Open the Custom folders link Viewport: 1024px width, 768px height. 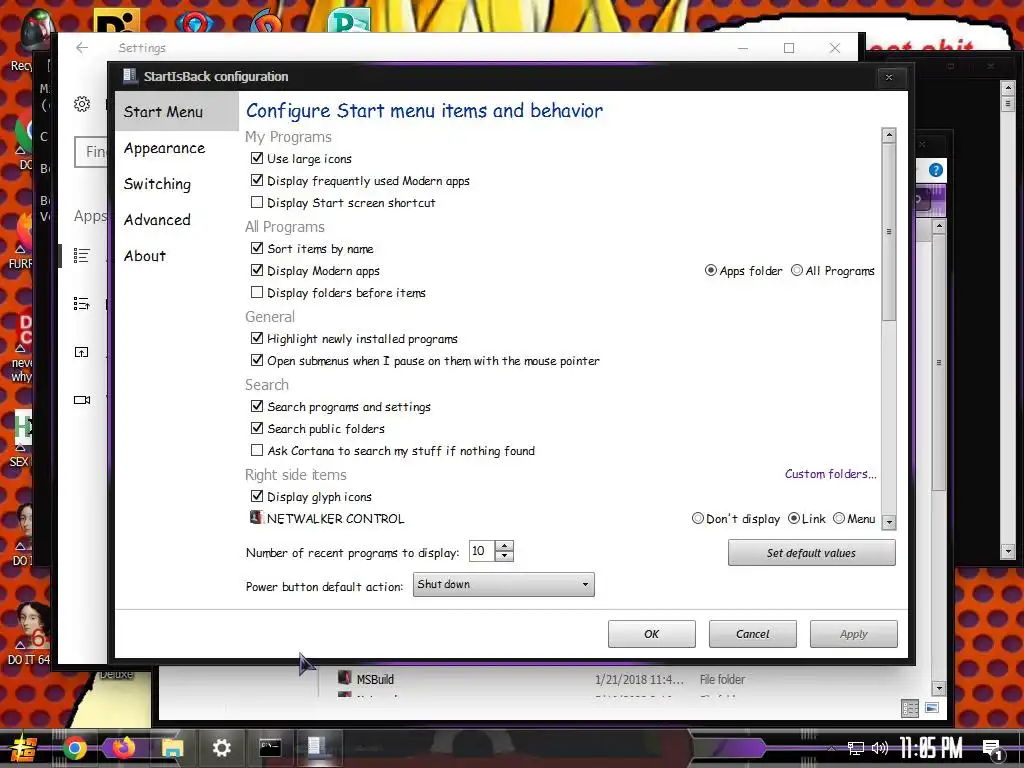click(x=831, y=474)
